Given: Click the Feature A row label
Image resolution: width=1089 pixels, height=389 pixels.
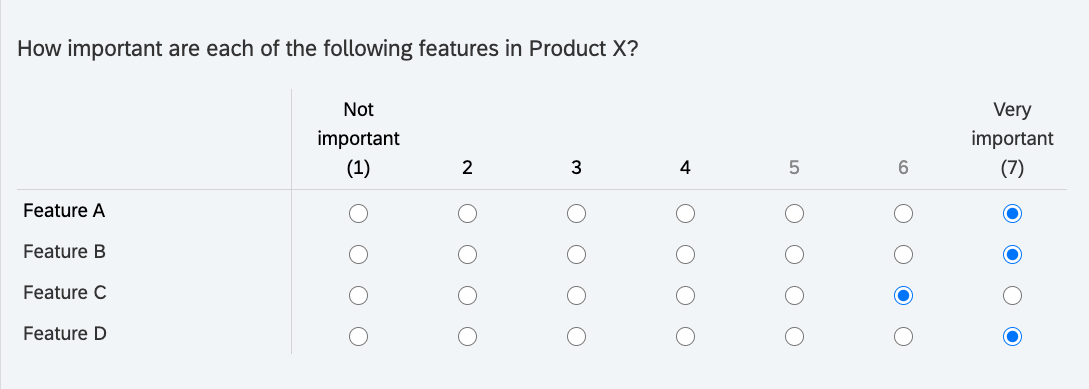Looking at the screenshot, I should (64, 210).
